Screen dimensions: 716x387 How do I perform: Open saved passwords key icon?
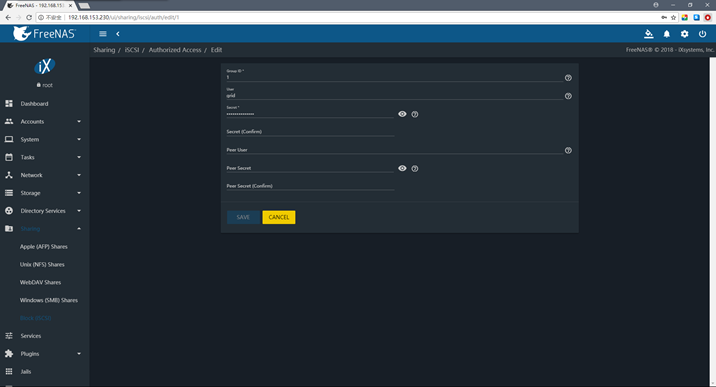click(x=663, y=17)
